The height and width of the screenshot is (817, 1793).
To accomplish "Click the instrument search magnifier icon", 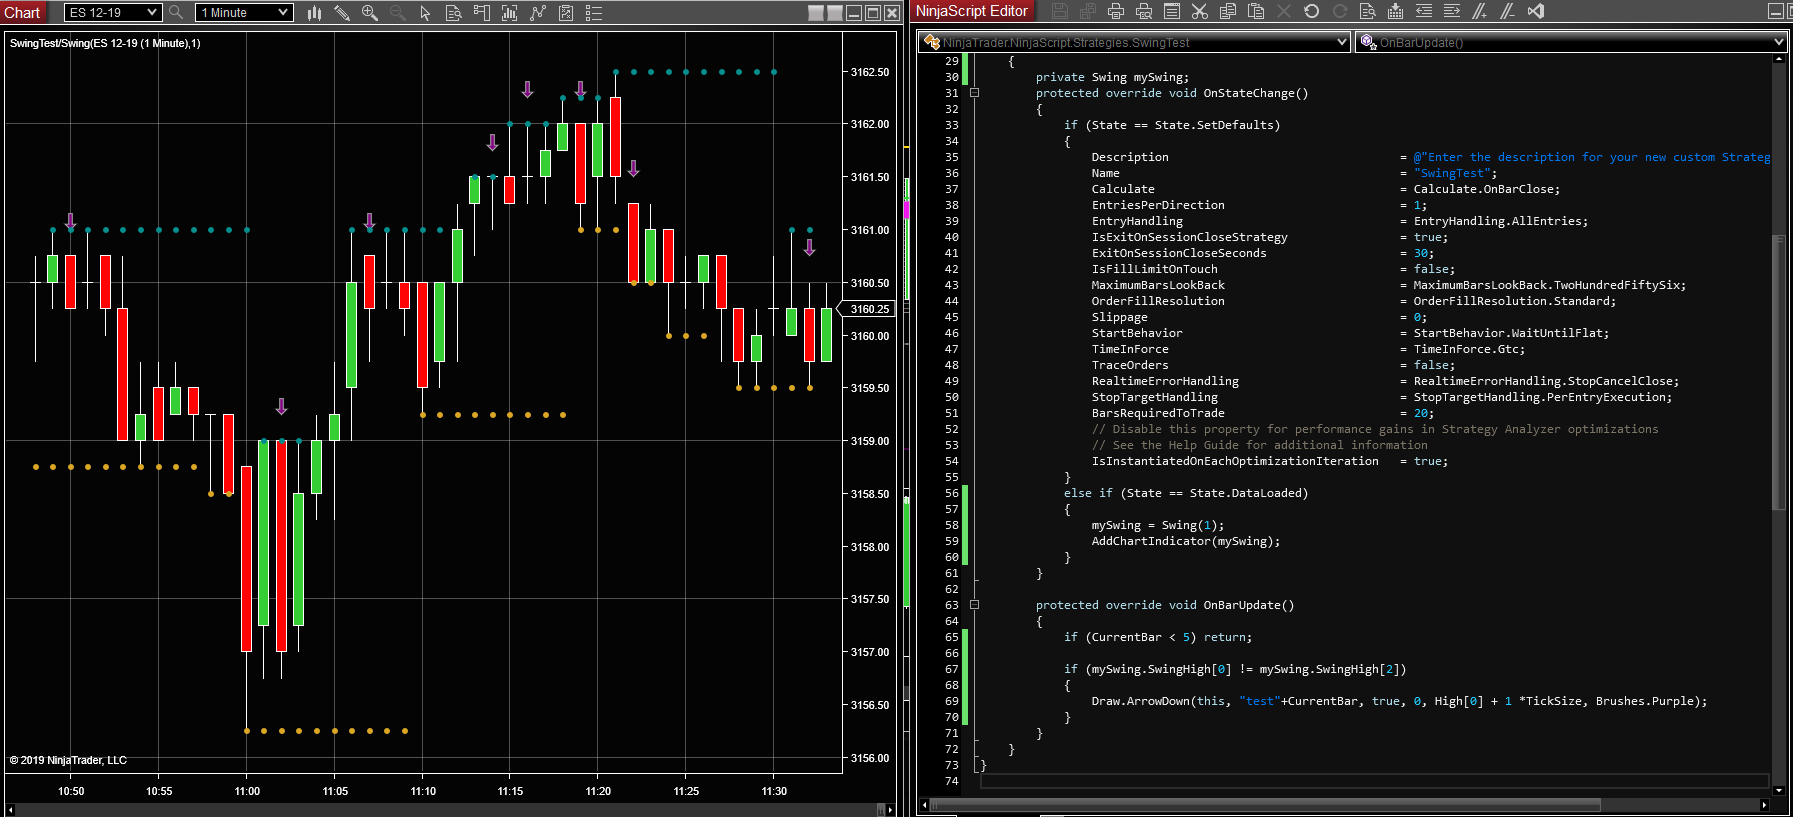I will (176, 12).
